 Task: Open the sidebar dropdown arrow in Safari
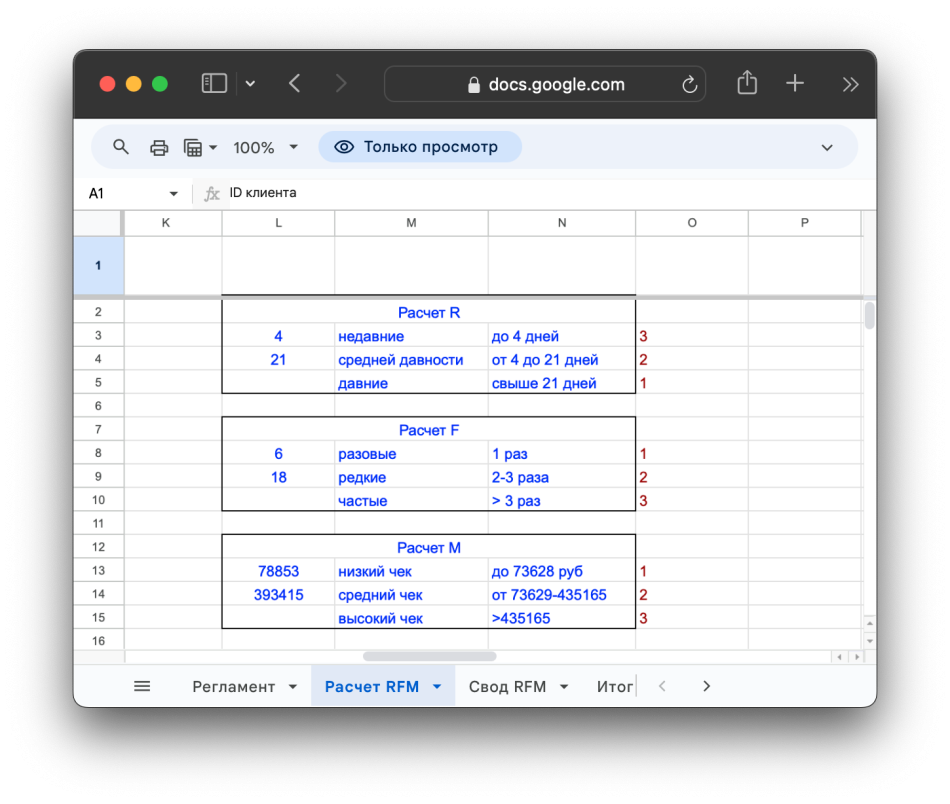pos(250,84)
